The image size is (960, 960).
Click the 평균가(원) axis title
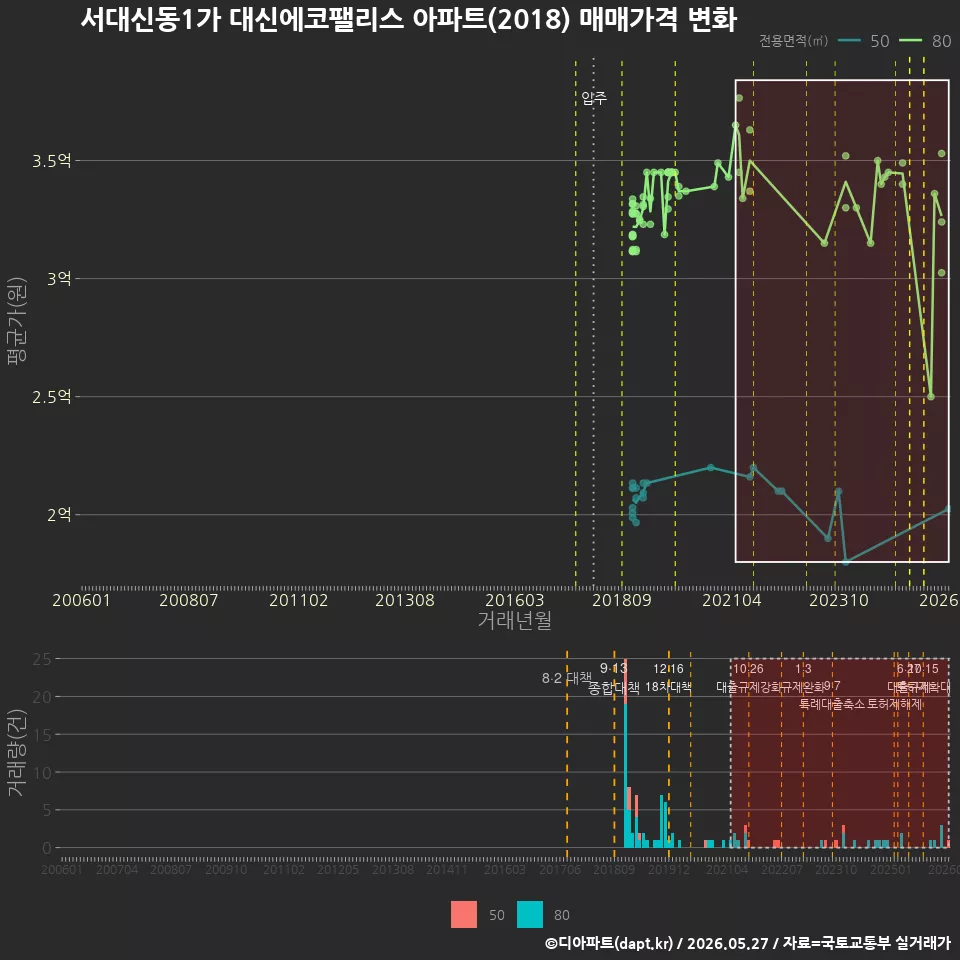point(17,321)
